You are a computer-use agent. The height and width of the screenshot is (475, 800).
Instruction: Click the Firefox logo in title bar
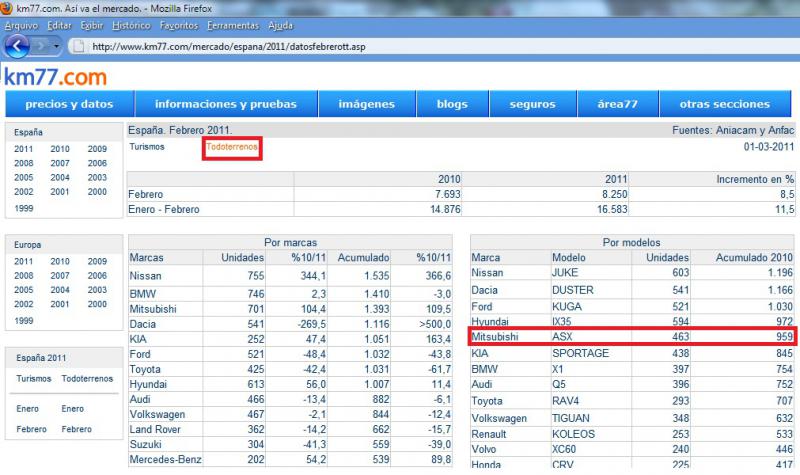click(6, 8)
